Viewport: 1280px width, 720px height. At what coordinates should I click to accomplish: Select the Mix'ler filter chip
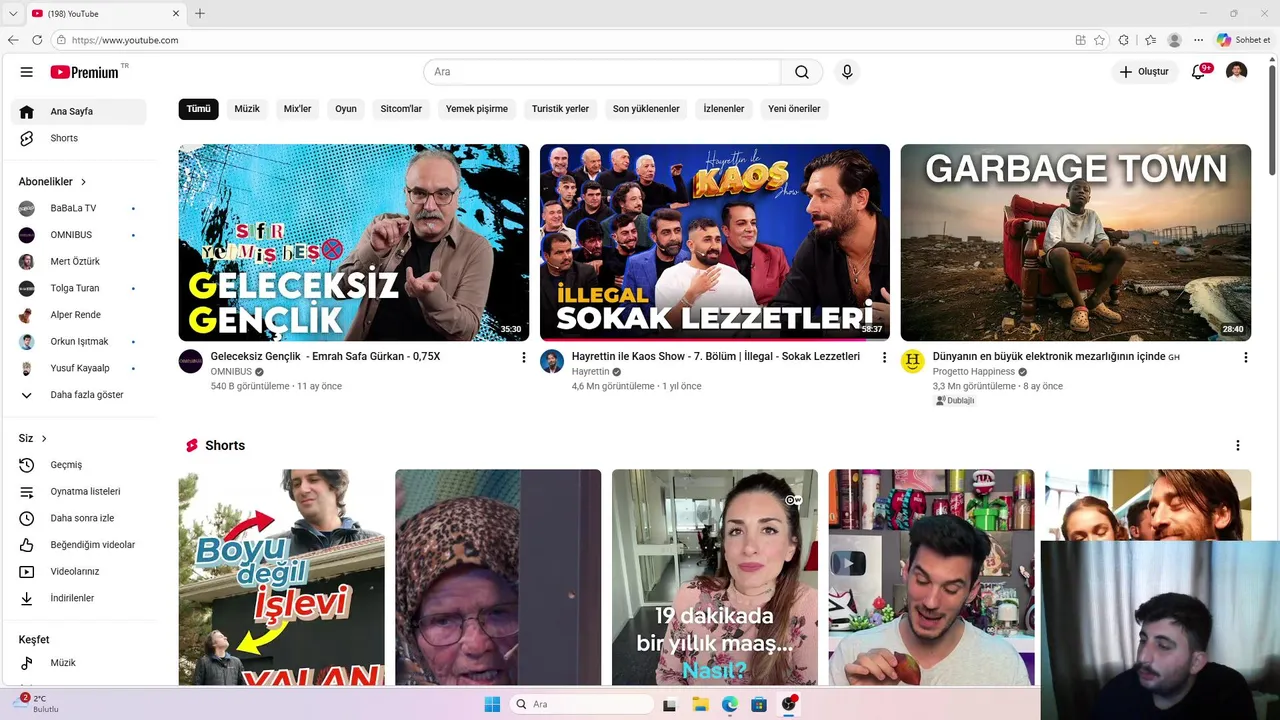click(298, 109)
